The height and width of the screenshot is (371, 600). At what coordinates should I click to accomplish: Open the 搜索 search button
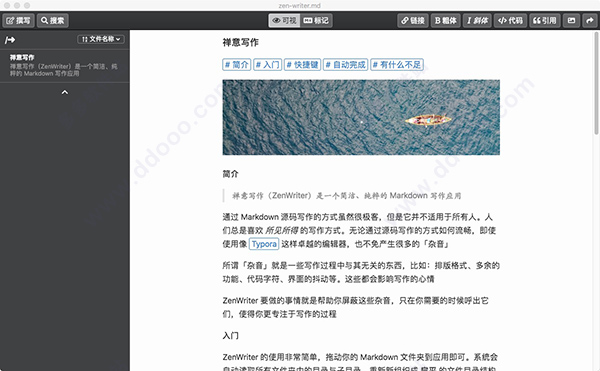53,20
